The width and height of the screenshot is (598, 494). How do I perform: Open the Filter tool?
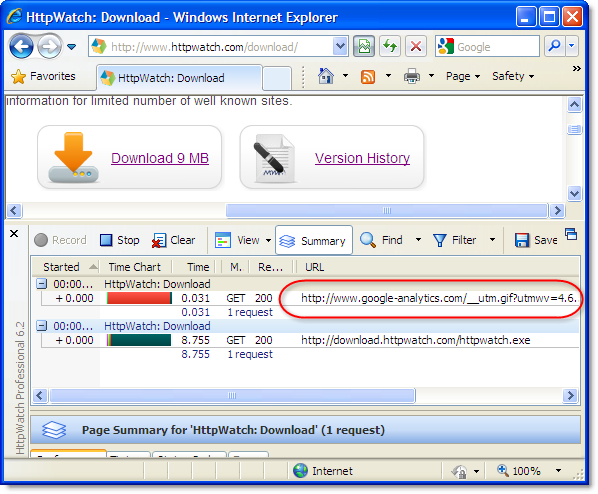(x=455, y=240)
